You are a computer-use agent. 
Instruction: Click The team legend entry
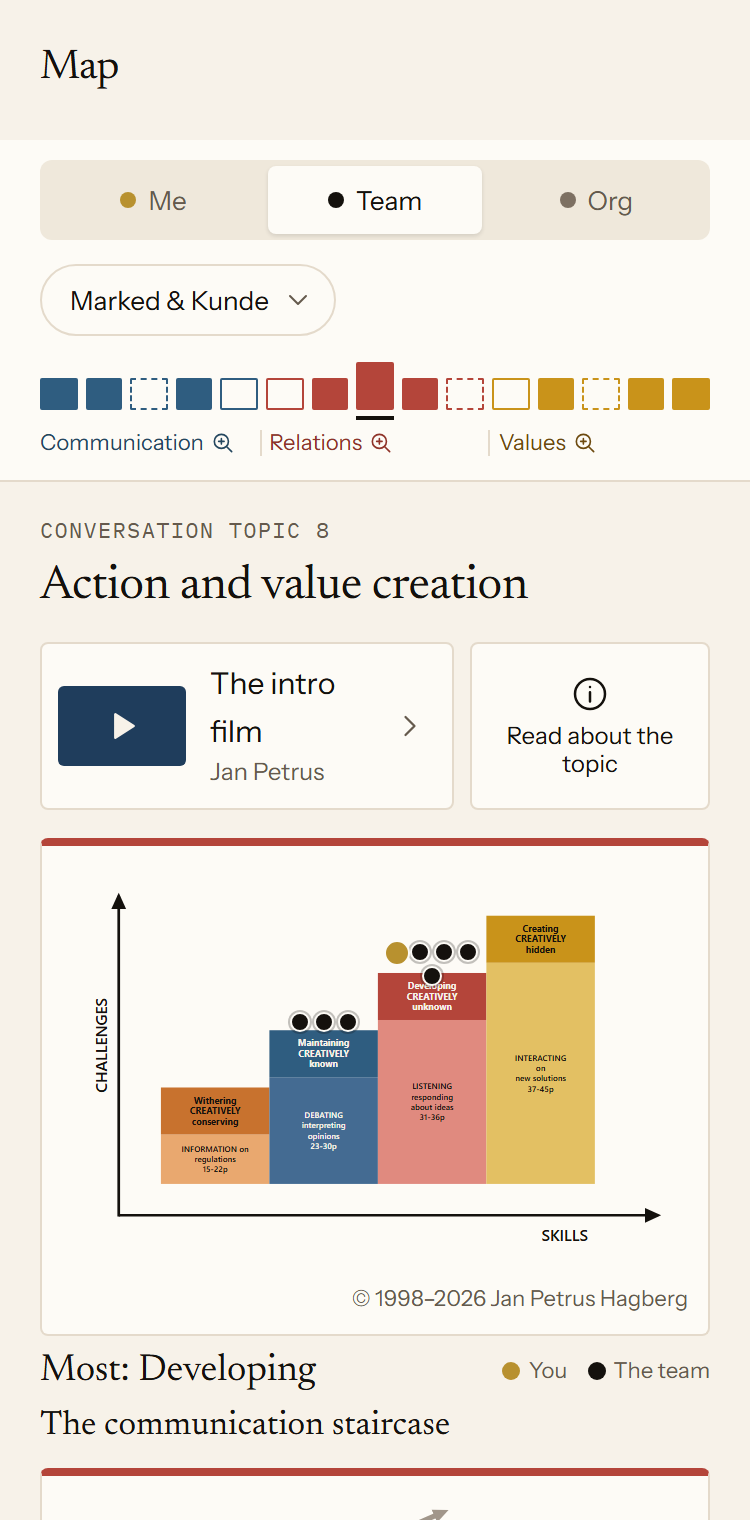[x=649, y=1370]
